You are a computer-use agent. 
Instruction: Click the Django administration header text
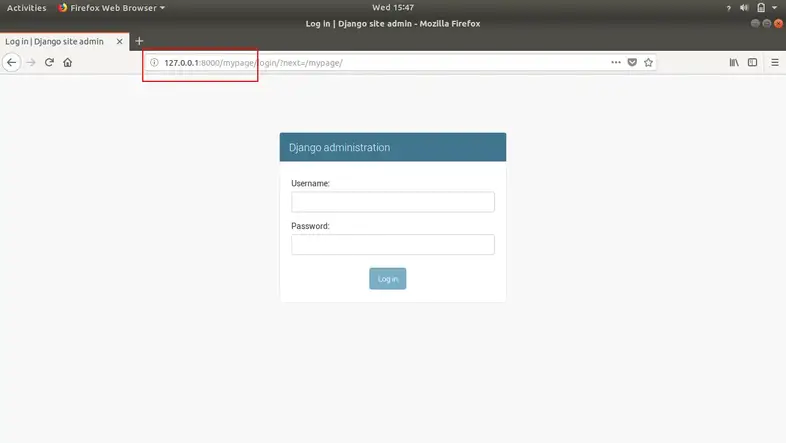click(x=339, y=147)
